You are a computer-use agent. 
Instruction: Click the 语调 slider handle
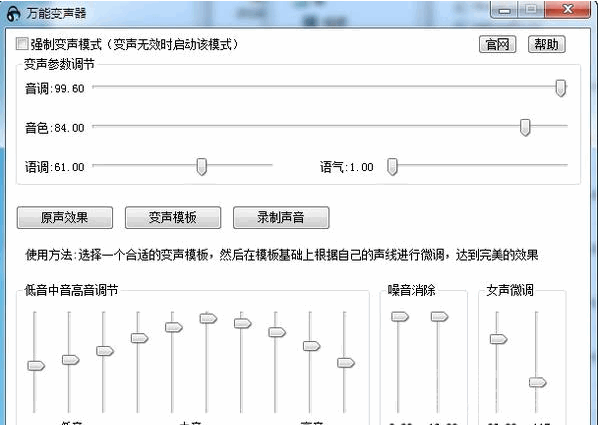[x=201, y=167]
